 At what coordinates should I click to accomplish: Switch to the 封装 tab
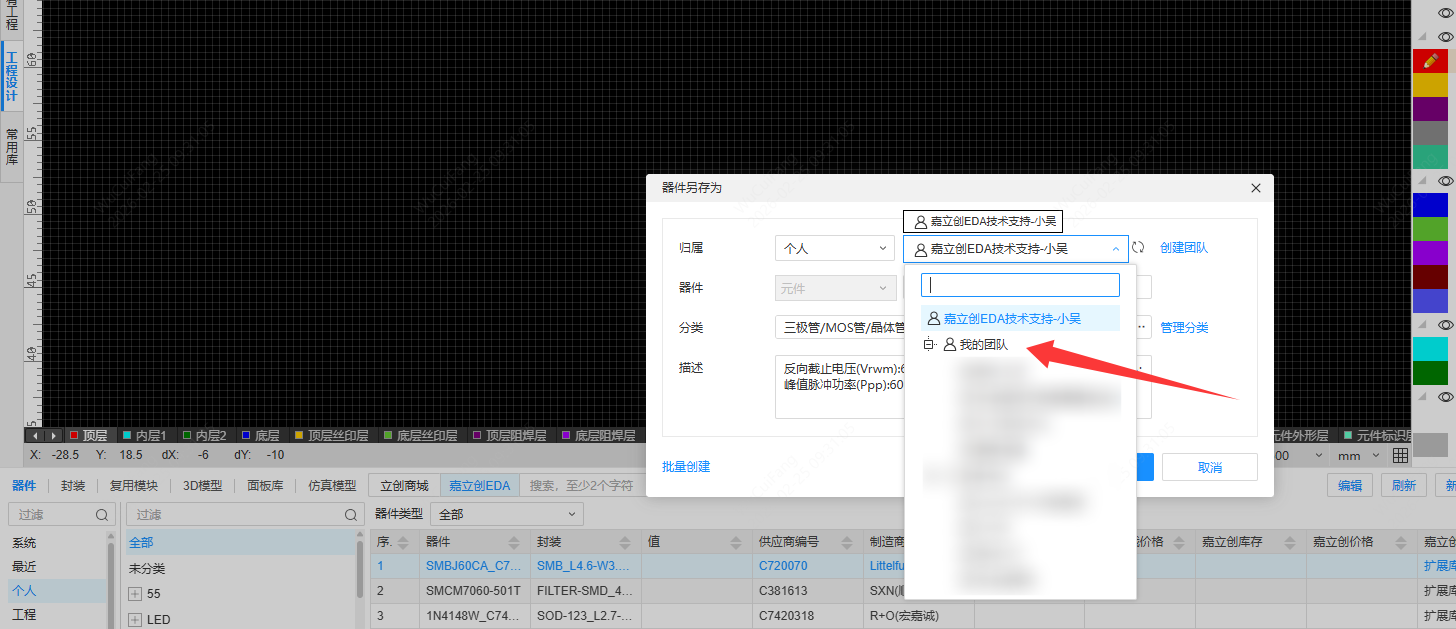(72, 485)
